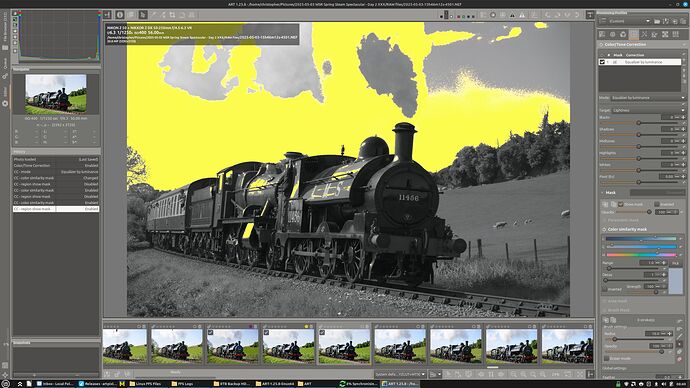Click the 'CC - mode' history entry
Image resolution: width=690 pixels, height=388 pixels.
point(56,172)
